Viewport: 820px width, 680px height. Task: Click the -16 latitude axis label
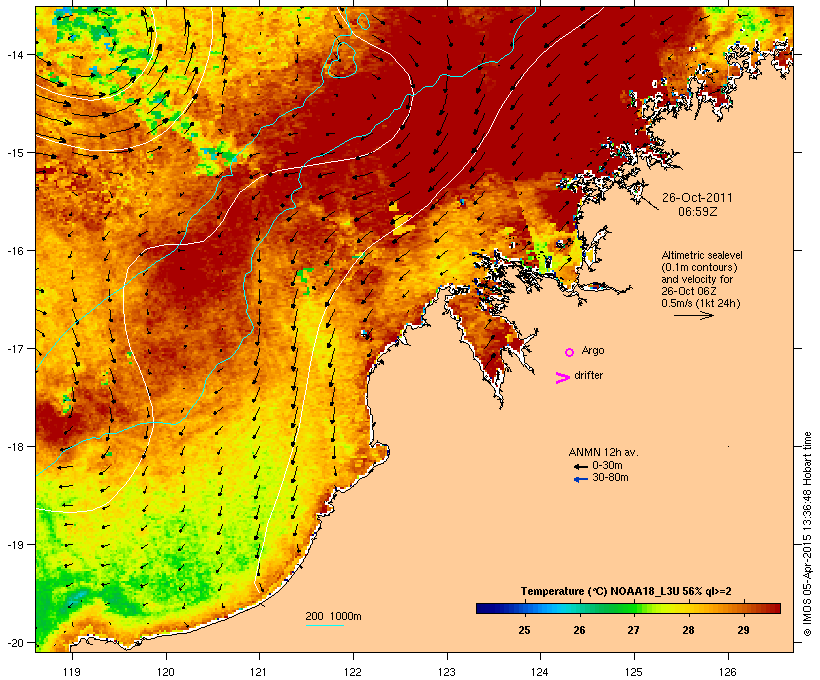coord(15,251)
